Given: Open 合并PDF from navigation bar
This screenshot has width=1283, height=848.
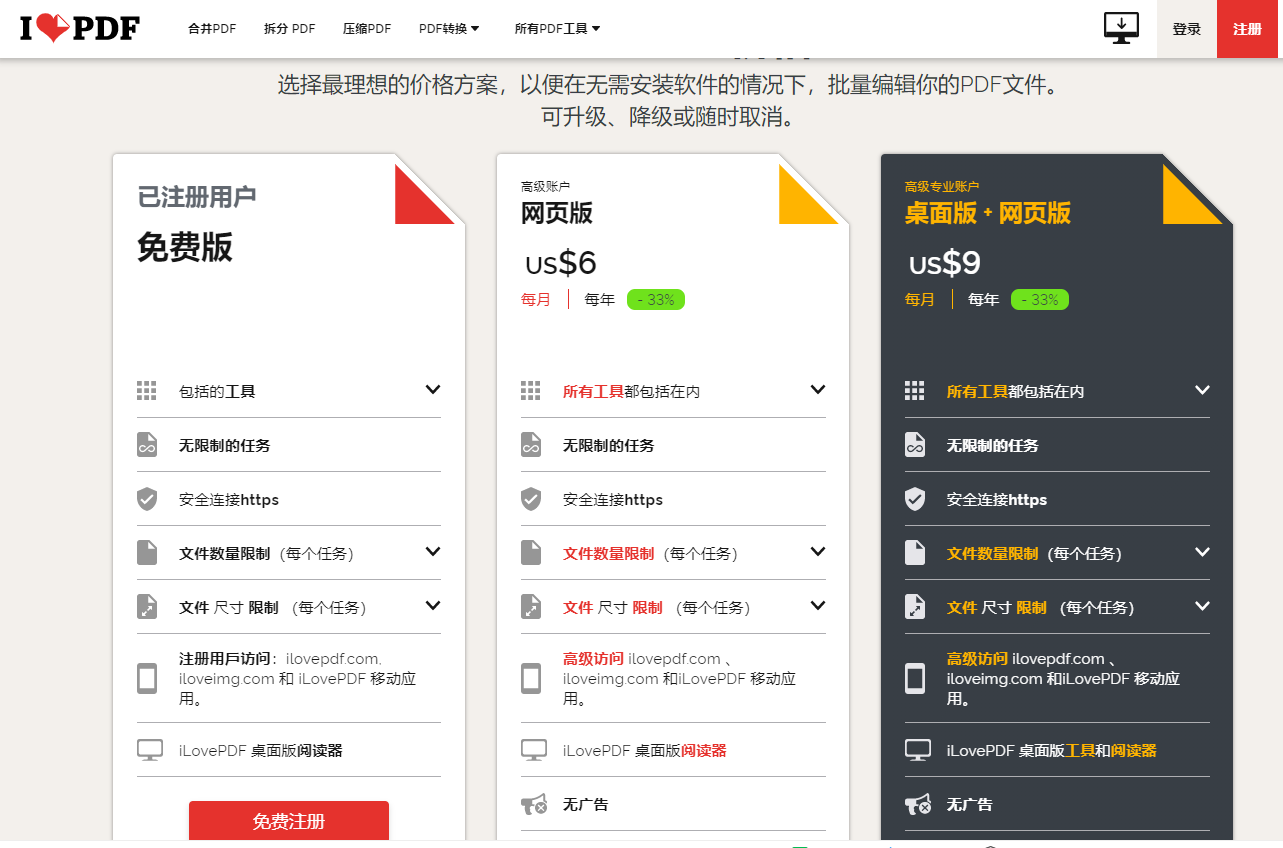Looking at the screenshot, I should tap(212, 29).
